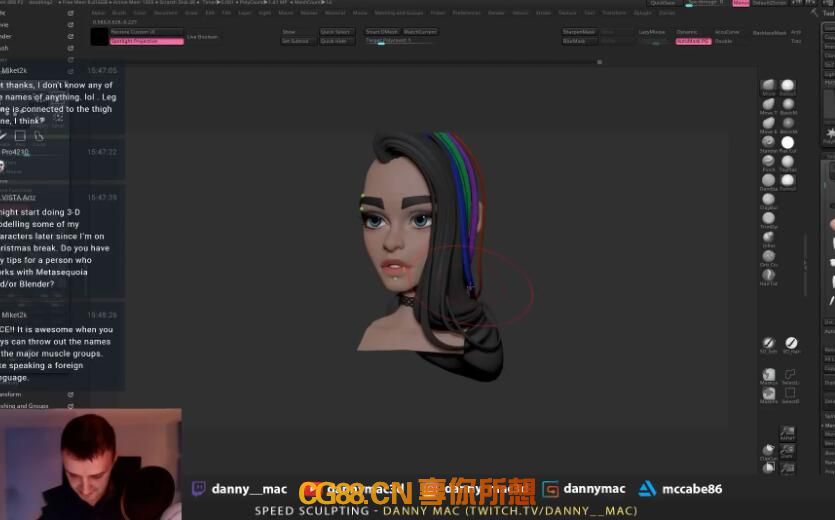Toggle the pink AutoMask button

click(693, 41)
